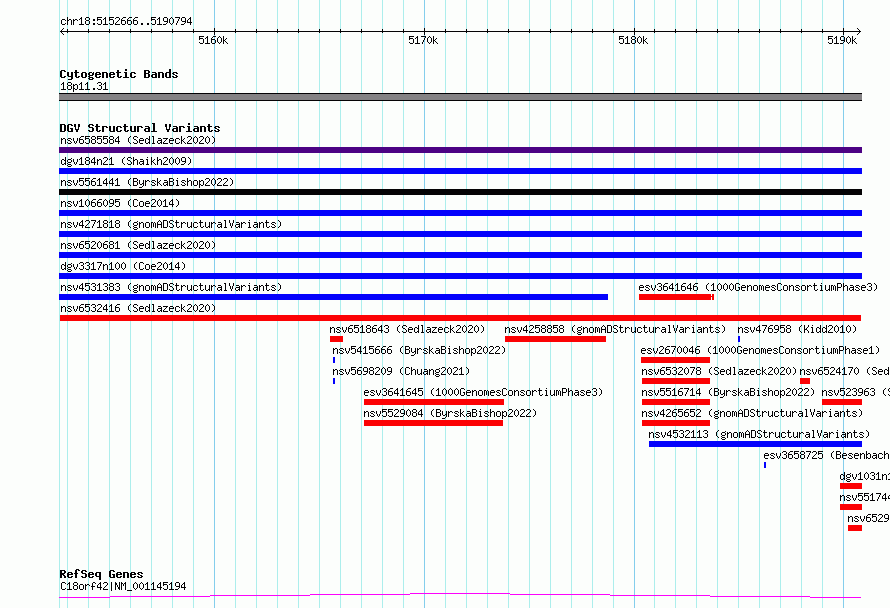Image resolution: width=890 pixels, height=608 pixels.
Task: Select nsv476958 (Kidd2010) variant label
Action: [x=797, y=329]
